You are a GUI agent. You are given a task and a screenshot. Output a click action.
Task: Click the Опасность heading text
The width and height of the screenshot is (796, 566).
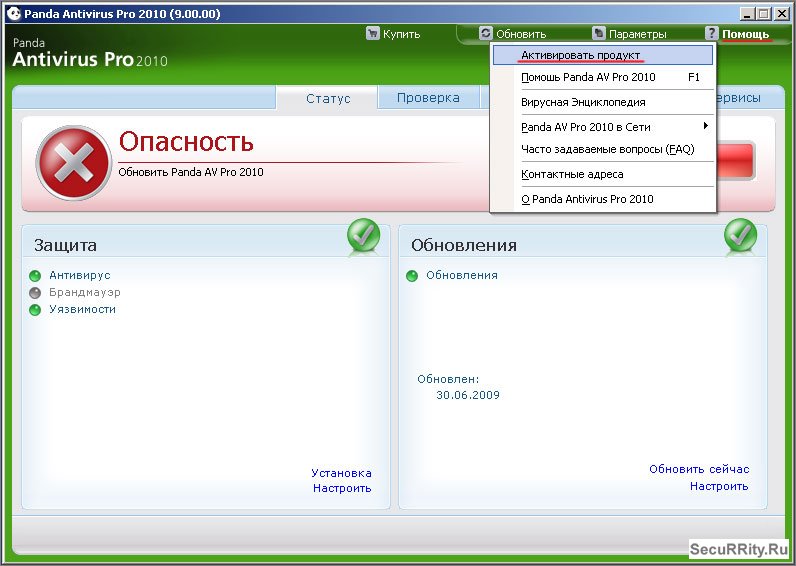click(186, 142)
